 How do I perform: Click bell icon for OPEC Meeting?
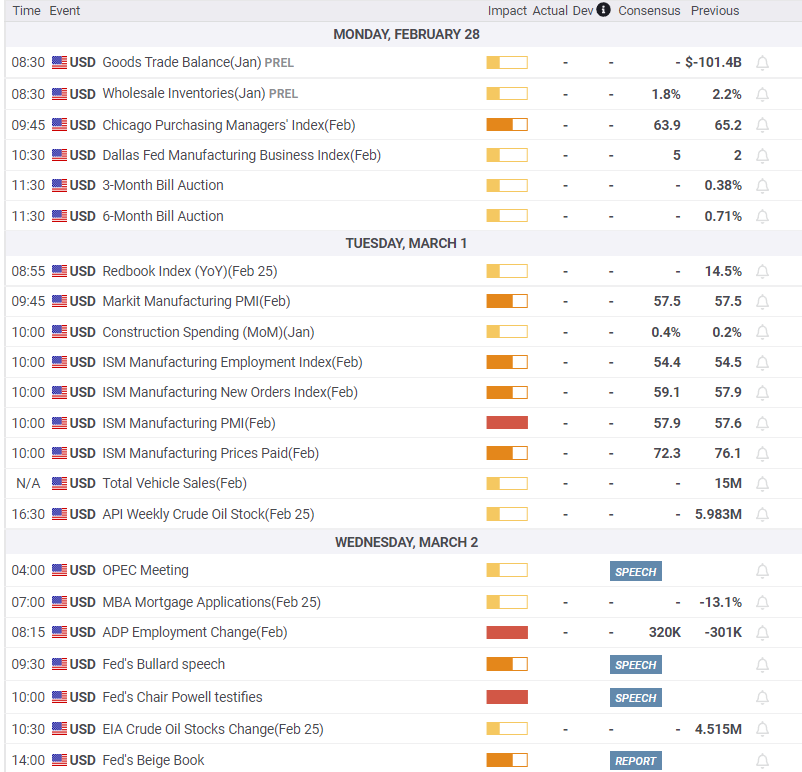pos(762,571)
